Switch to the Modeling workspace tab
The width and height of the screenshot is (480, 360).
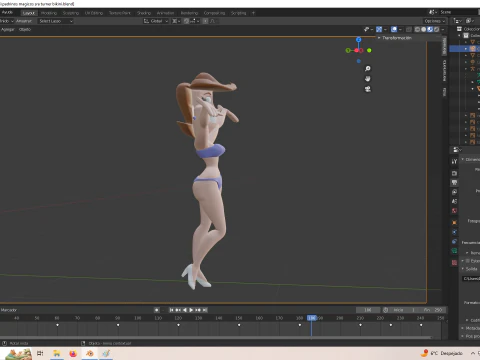[49, 13]
